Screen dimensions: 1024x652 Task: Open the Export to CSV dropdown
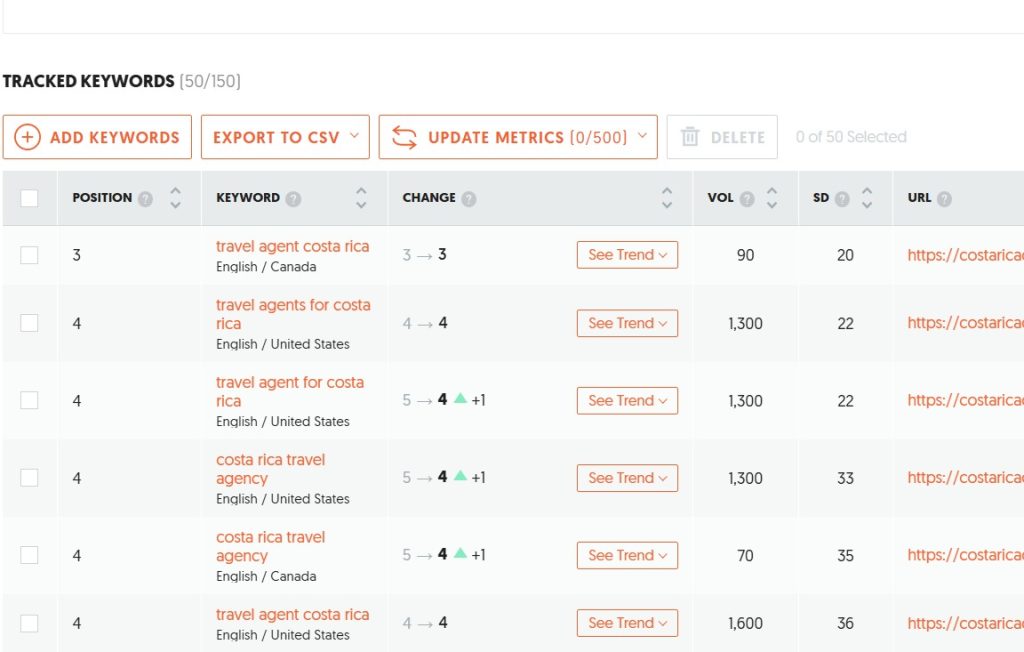(x=285, y=136)
